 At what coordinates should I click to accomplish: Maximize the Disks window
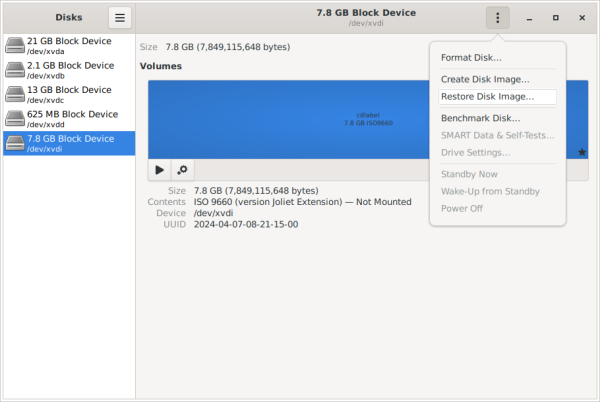(x=556, y=18)
